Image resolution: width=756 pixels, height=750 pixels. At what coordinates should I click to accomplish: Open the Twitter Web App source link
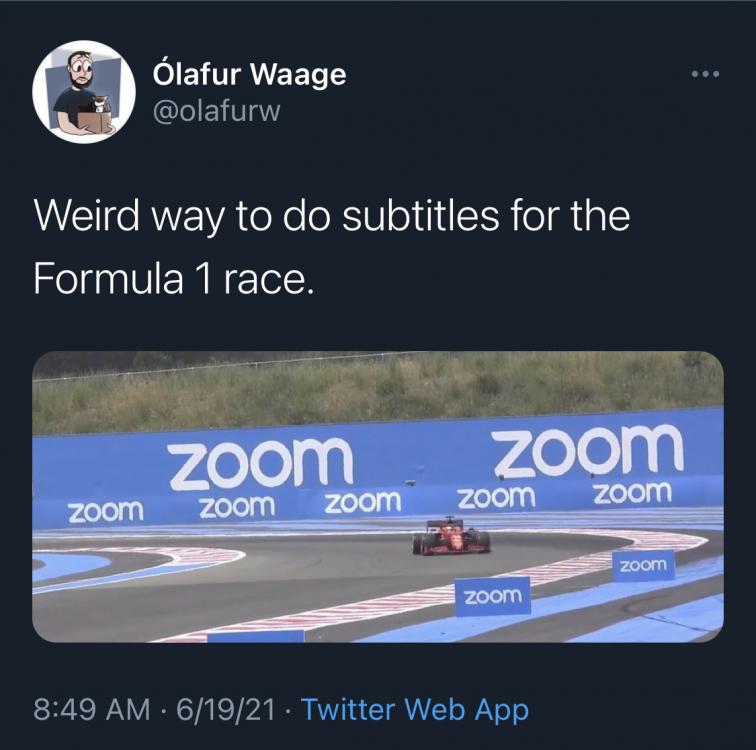point(414,709)
